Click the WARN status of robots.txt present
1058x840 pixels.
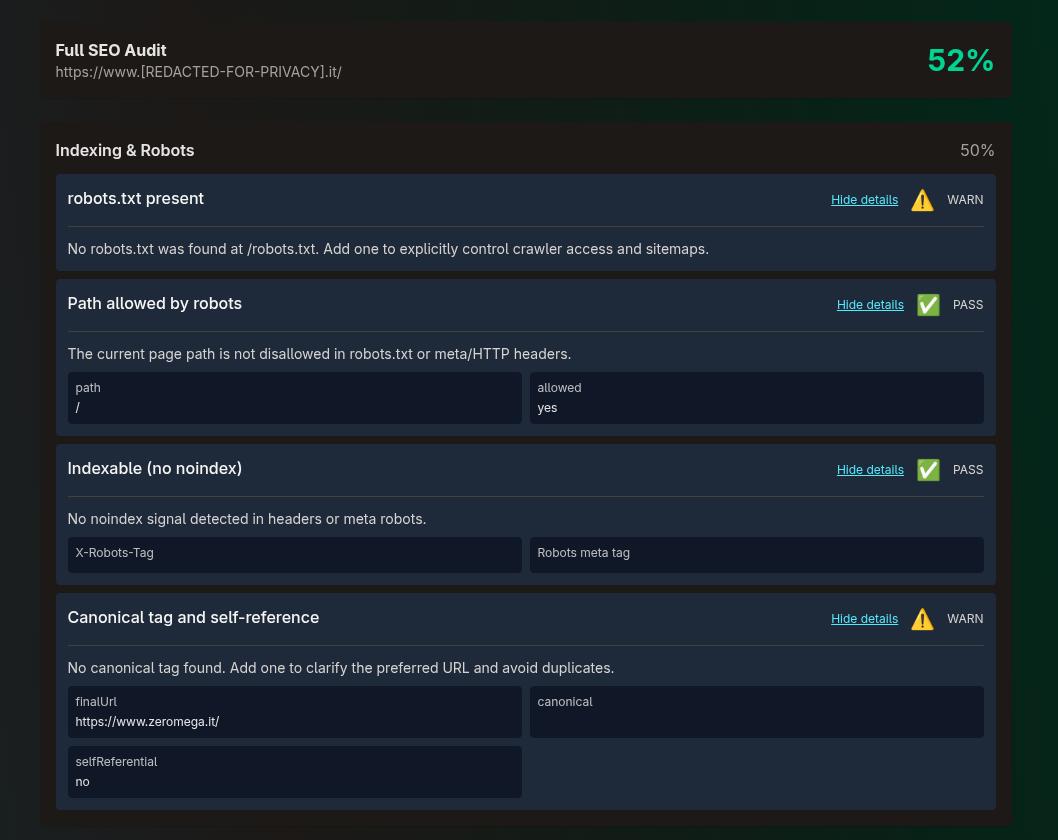(x=965, y=200)
